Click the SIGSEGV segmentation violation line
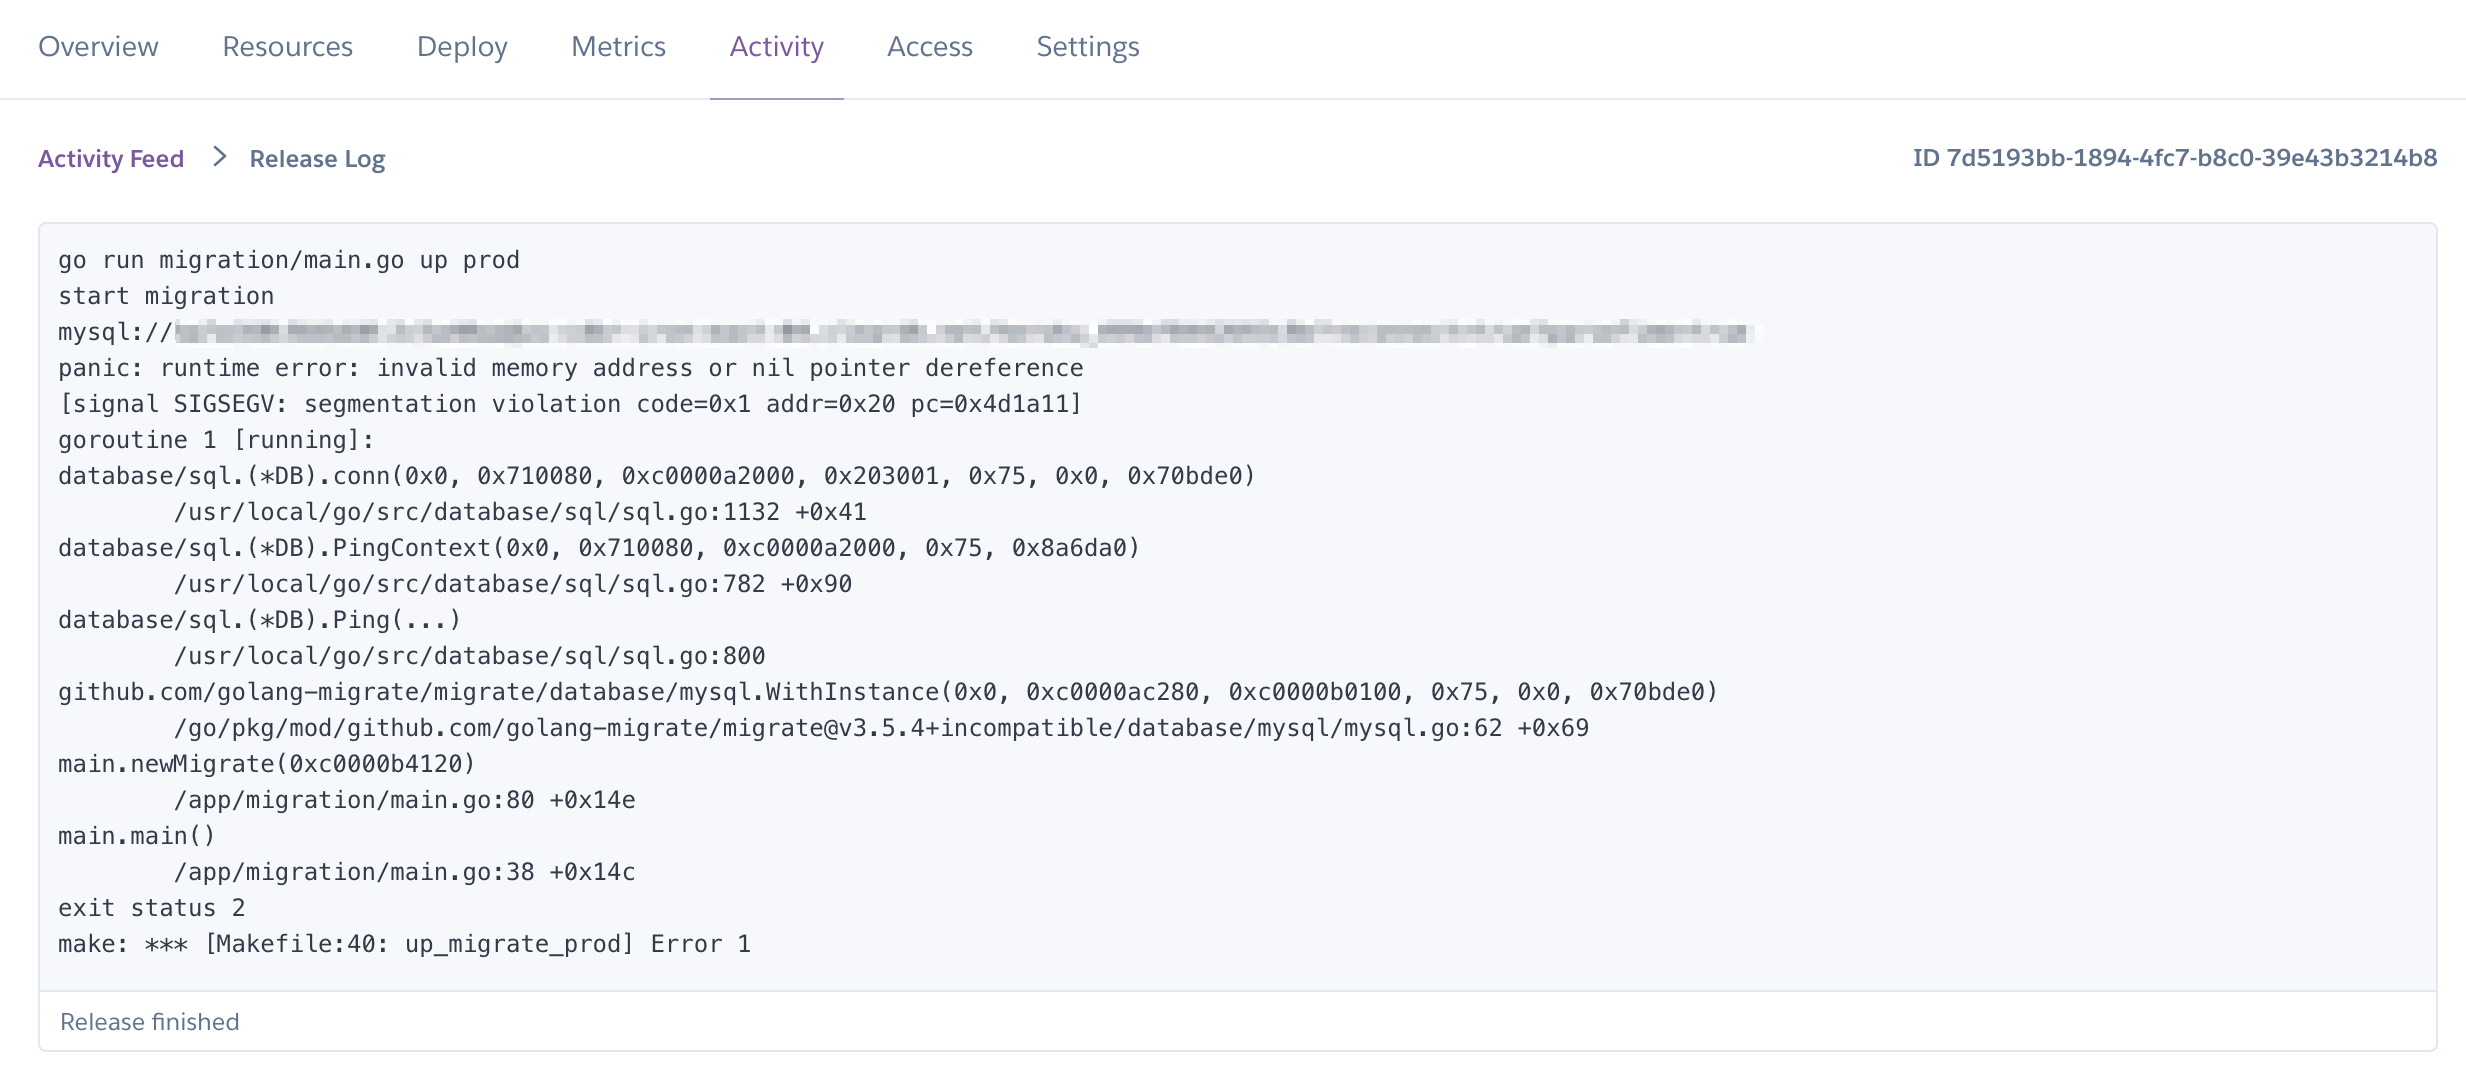This screenshot has height=1074, width=2466. 570,405
